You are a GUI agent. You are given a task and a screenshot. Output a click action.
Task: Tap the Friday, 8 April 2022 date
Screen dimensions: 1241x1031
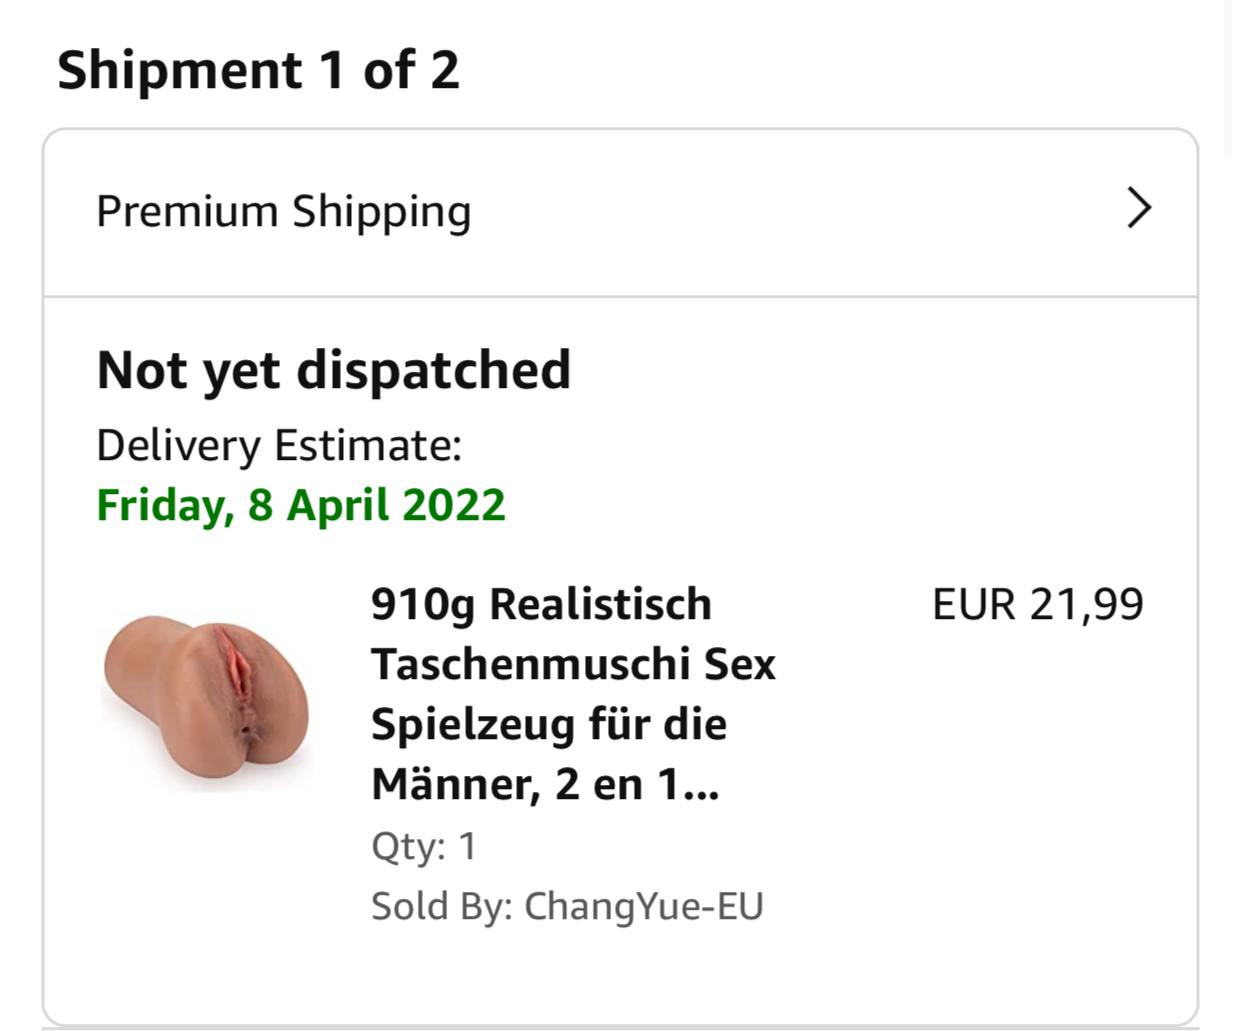pyautogui.click(x=301, y=504)
